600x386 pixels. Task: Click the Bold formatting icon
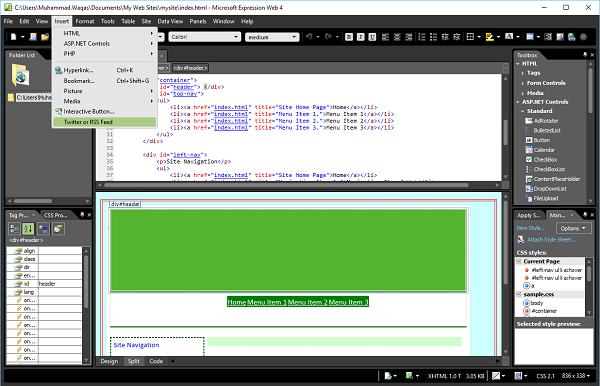pos(349,37)
